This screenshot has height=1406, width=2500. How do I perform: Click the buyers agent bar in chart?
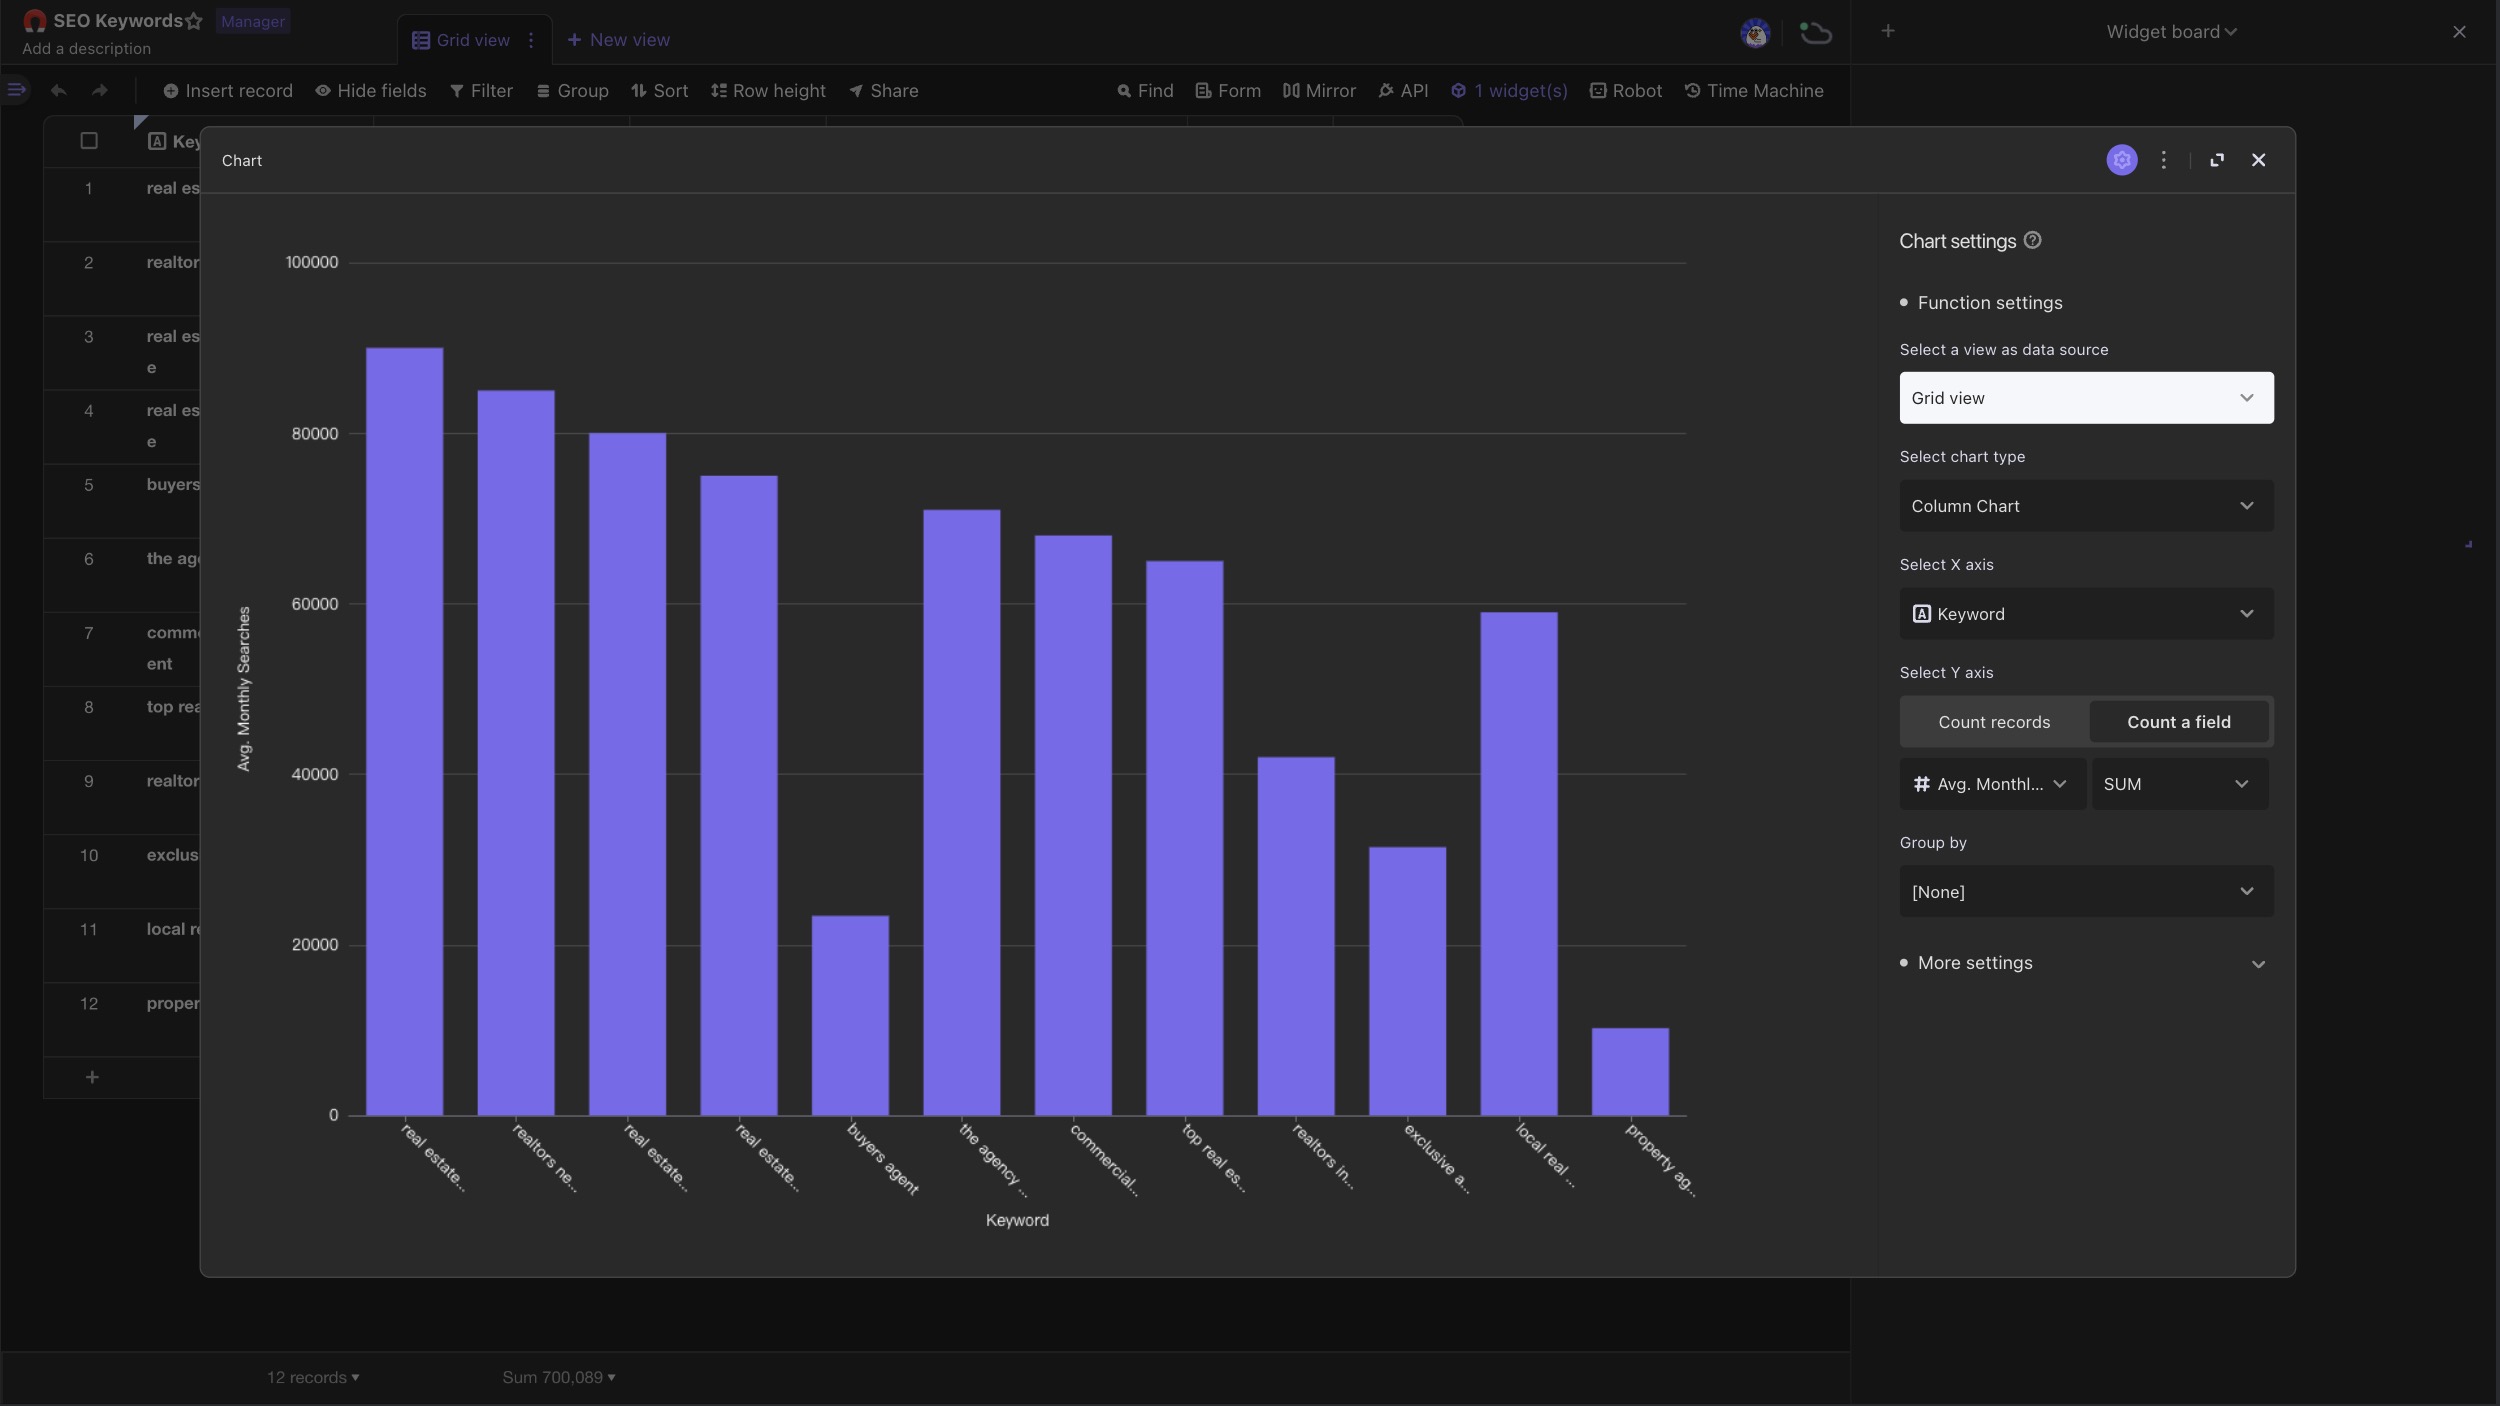pyautogui.click(x=850, y=1015)
